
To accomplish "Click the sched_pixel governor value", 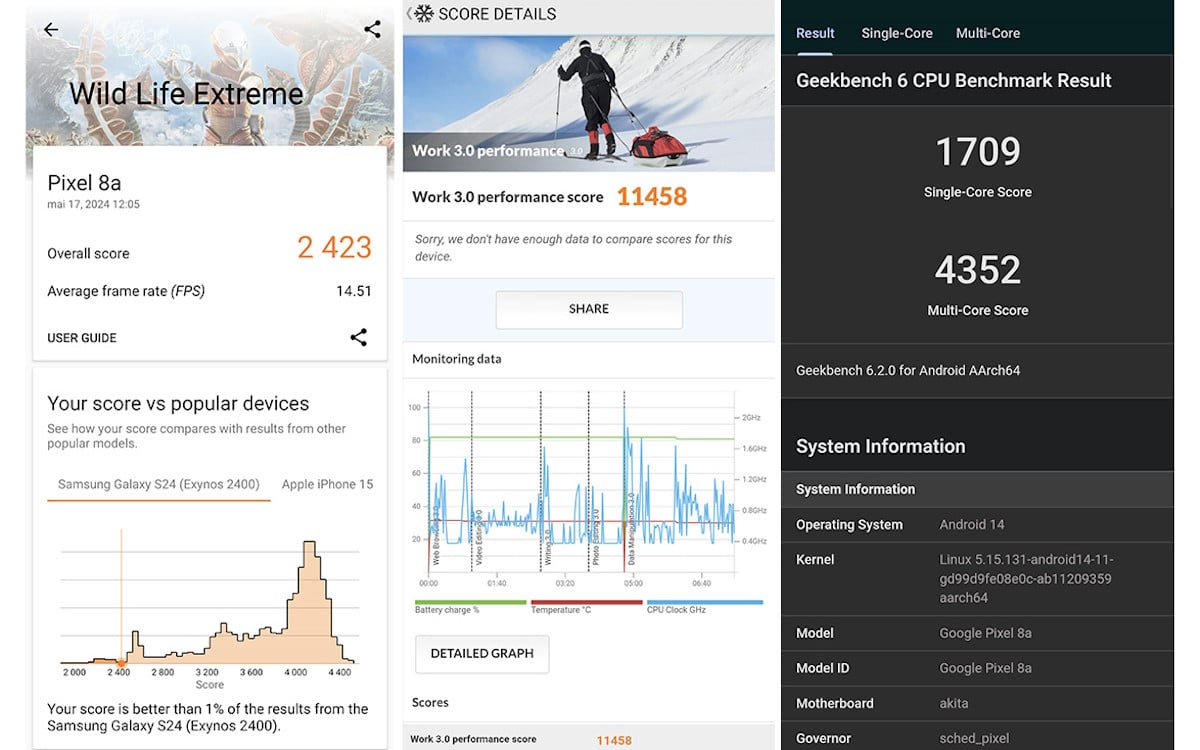I will click(974, 739).
